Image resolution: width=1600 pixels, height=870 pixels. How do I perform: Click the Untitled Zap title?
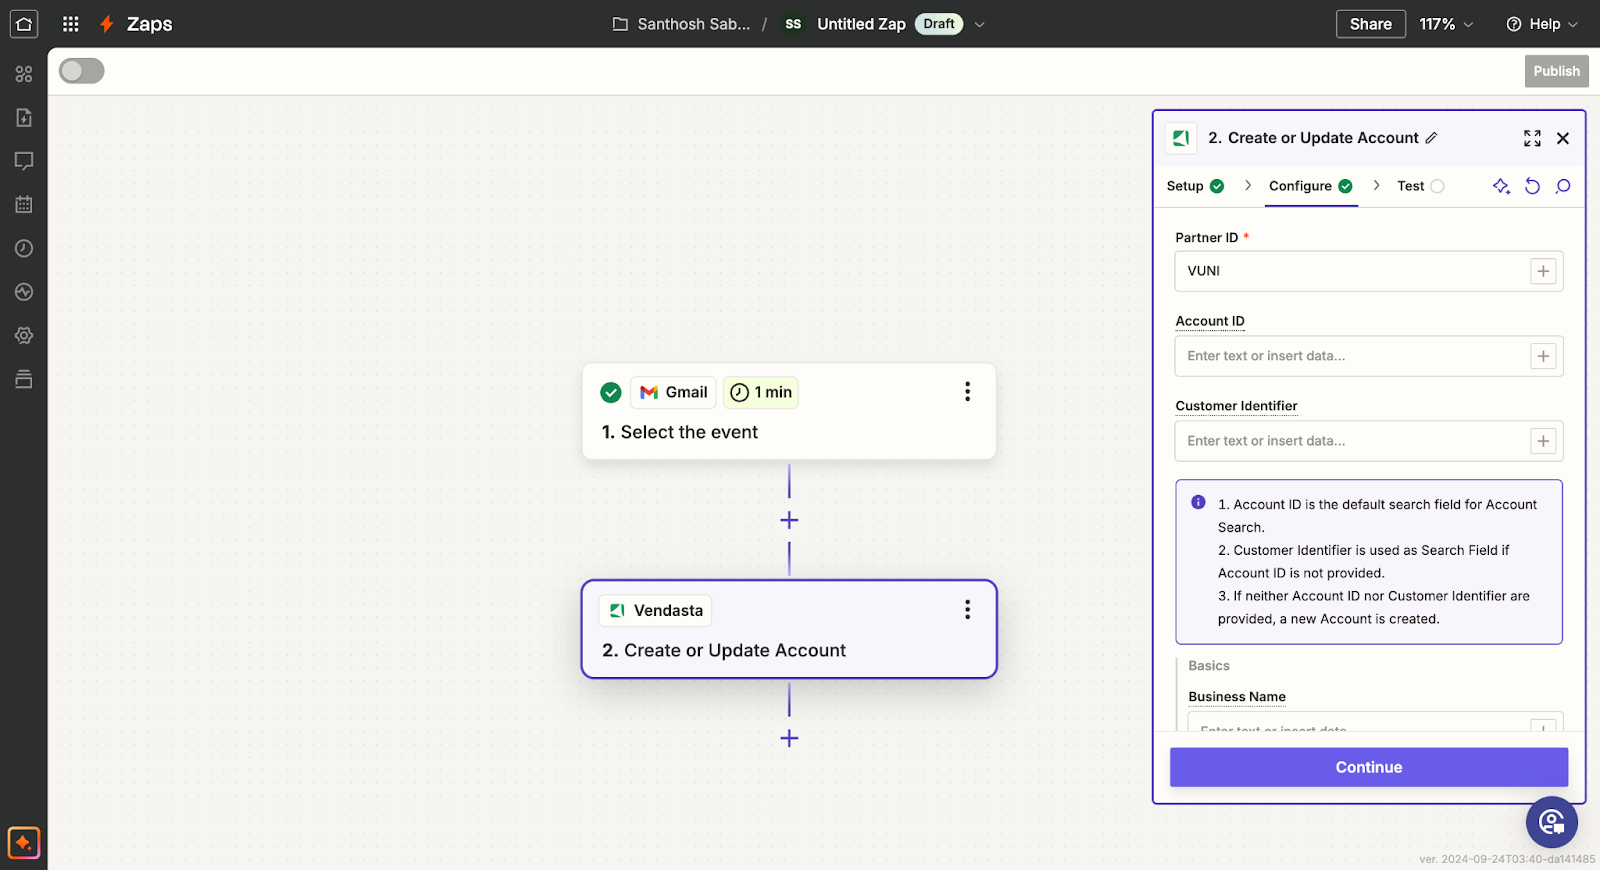[x=861, y=24]
